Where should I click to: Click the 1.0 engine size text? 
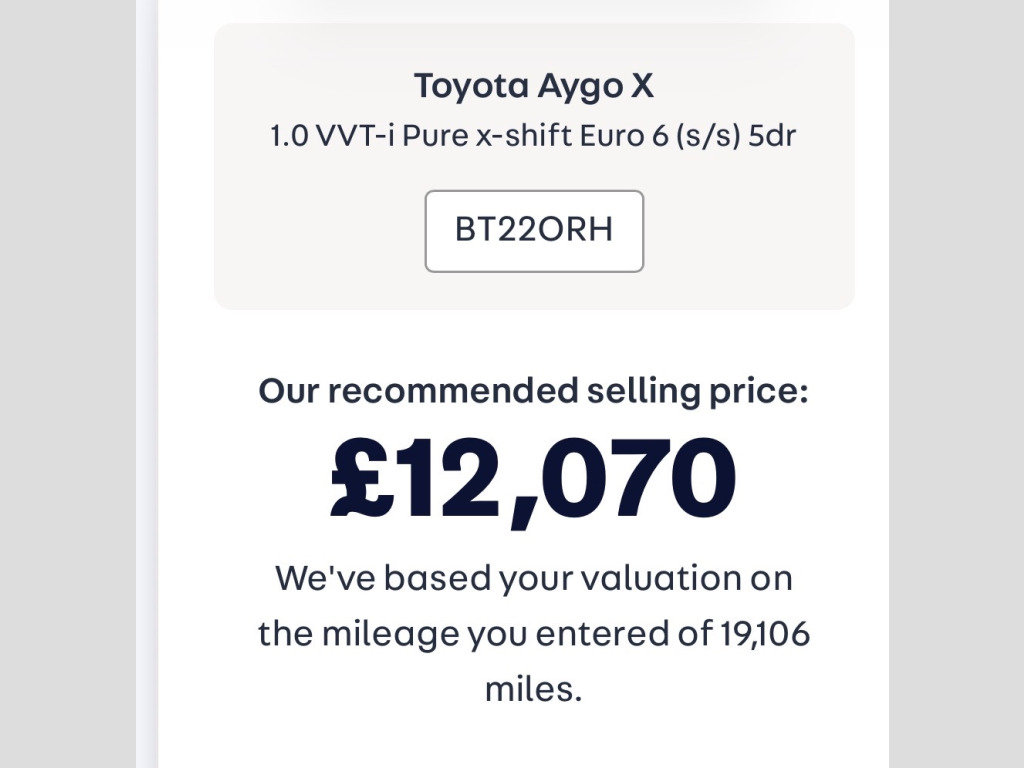coord(289,135)
